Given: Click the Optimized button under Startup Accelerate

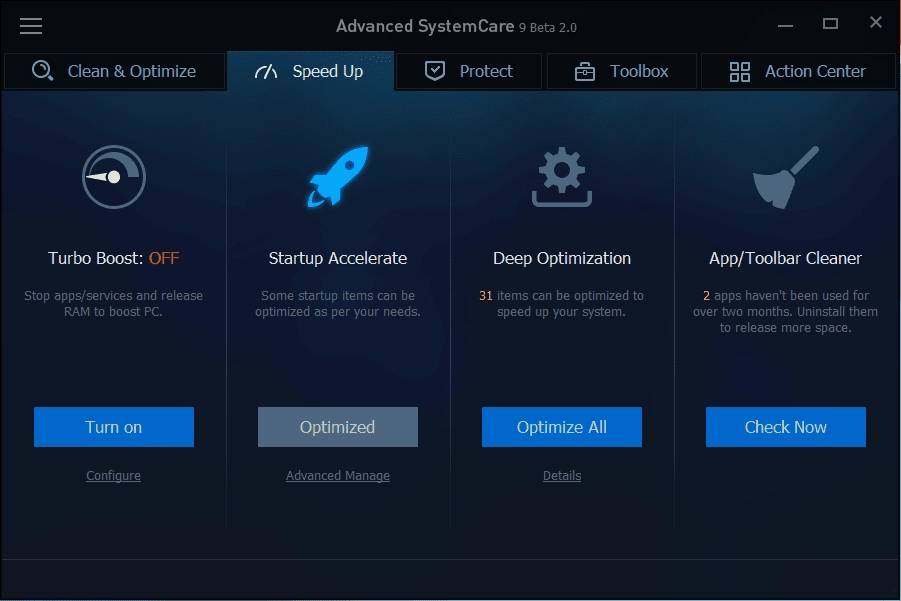Looking at the screenshot, I should coord(338,427).
